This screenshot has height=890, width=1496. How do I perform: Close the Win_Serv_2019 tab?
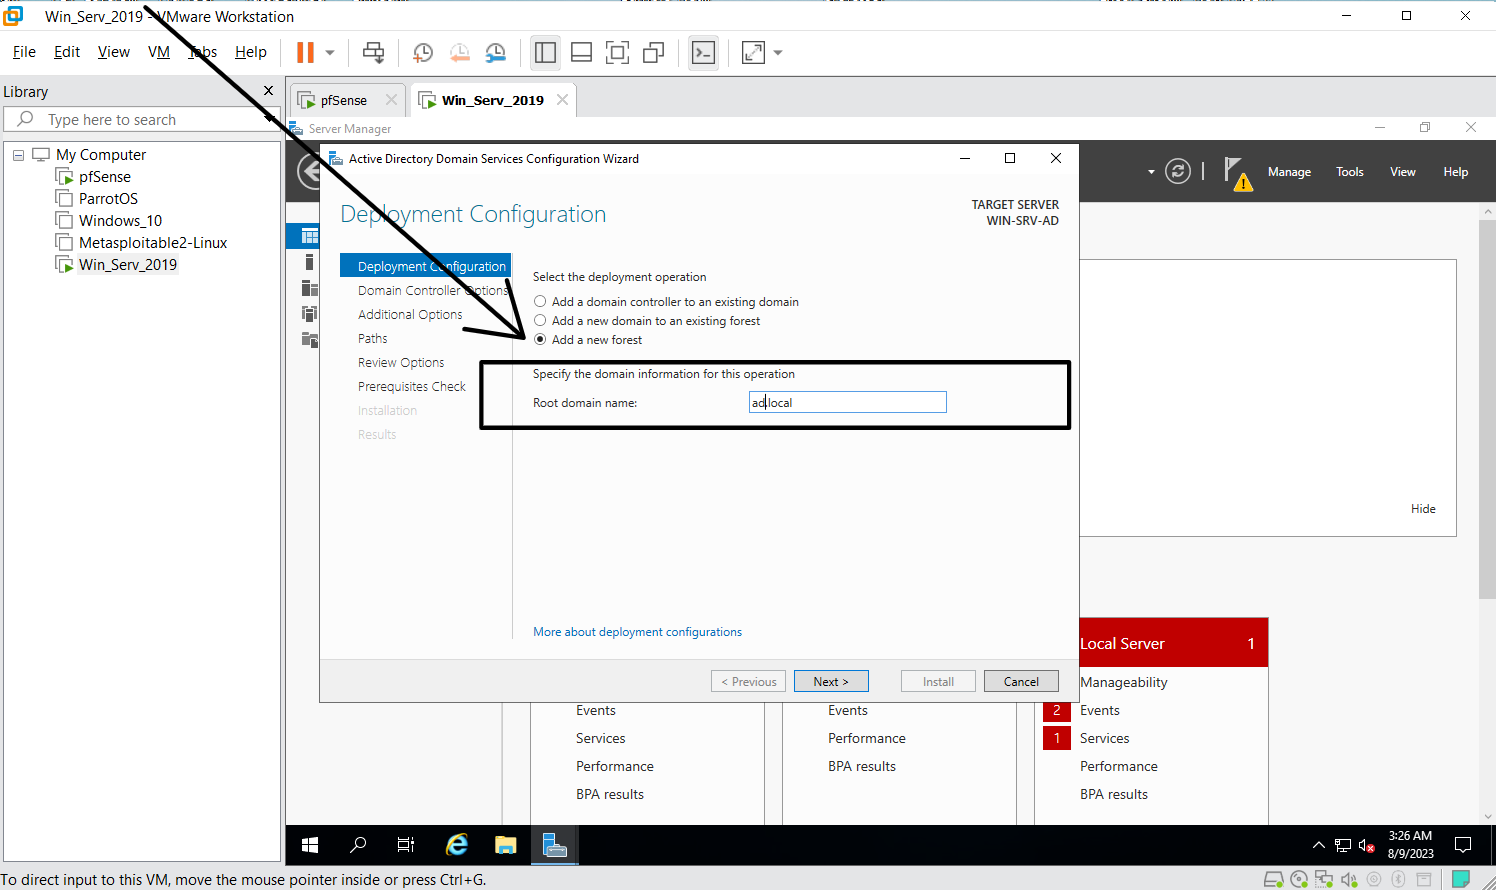562,100
